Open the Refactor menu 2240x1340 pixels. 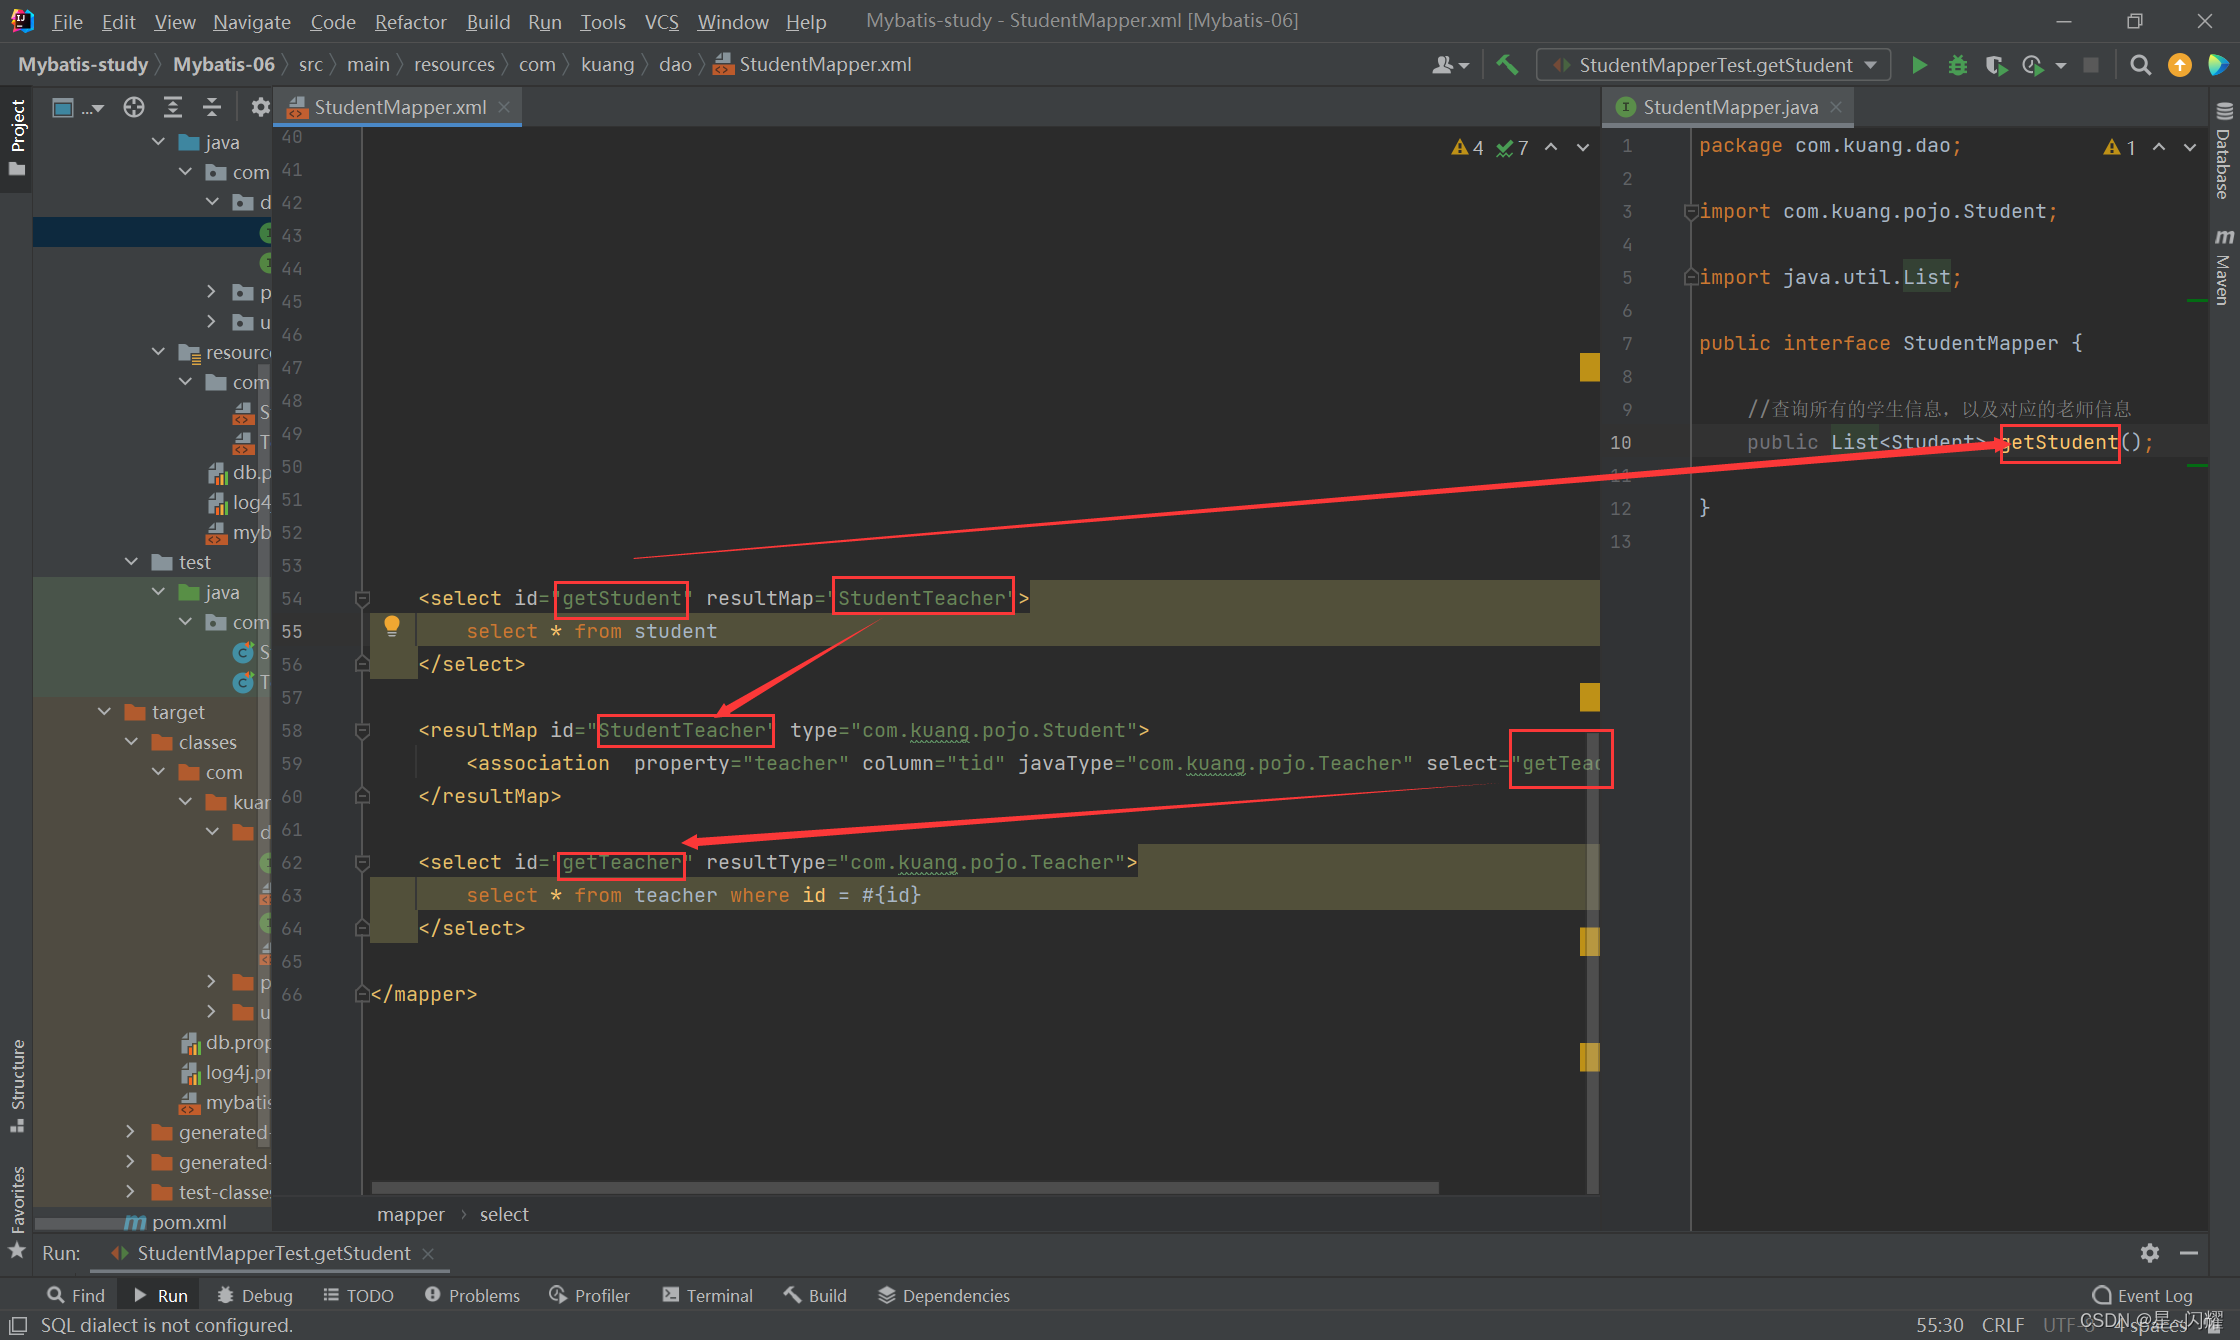[x=410, y=21]
